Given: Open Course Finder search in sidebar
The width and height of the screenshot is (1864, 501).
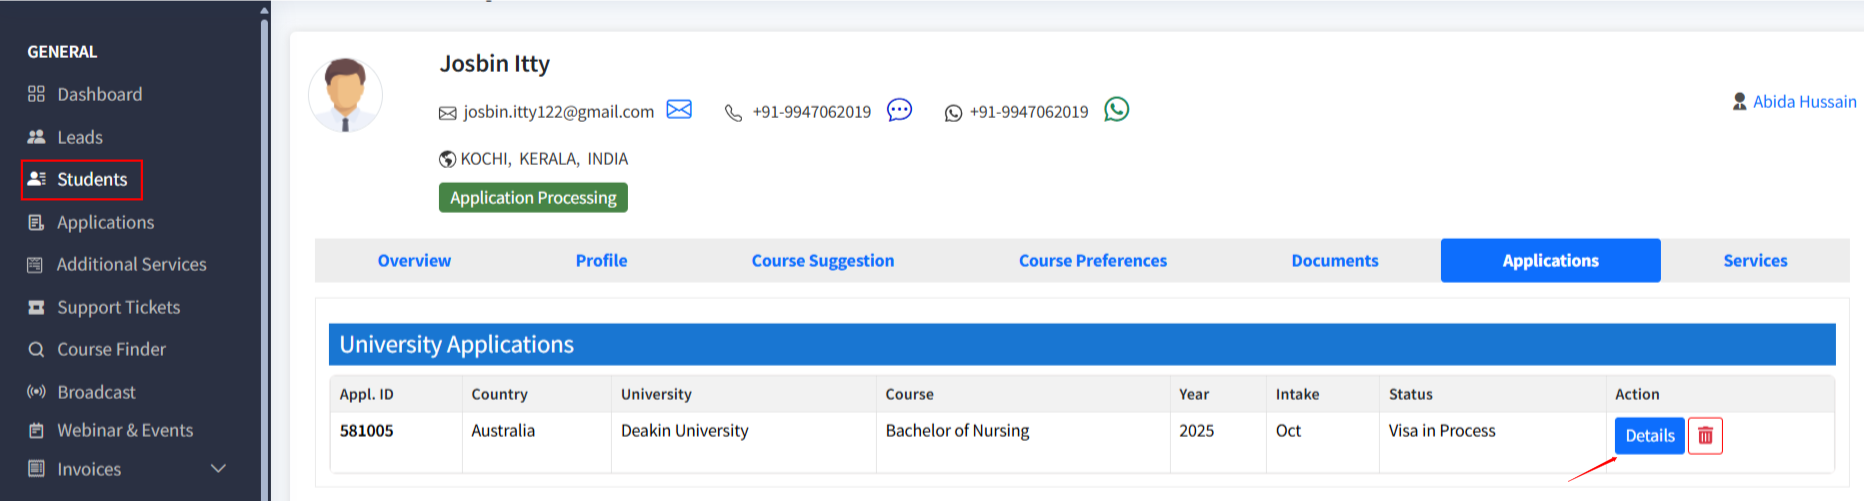Looking at the screenshot, I should 111,349.
